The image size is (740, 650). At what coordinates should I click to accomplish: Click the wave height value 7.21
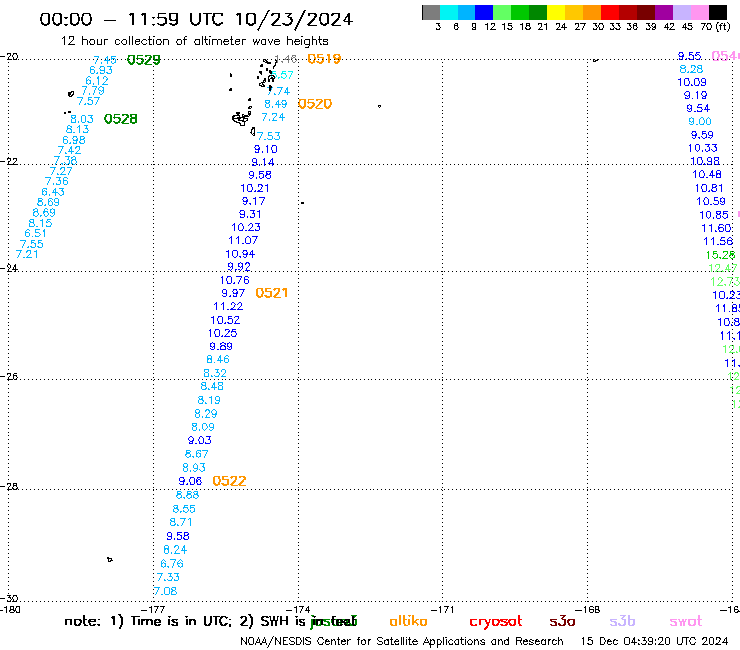[x=27, y=254]
